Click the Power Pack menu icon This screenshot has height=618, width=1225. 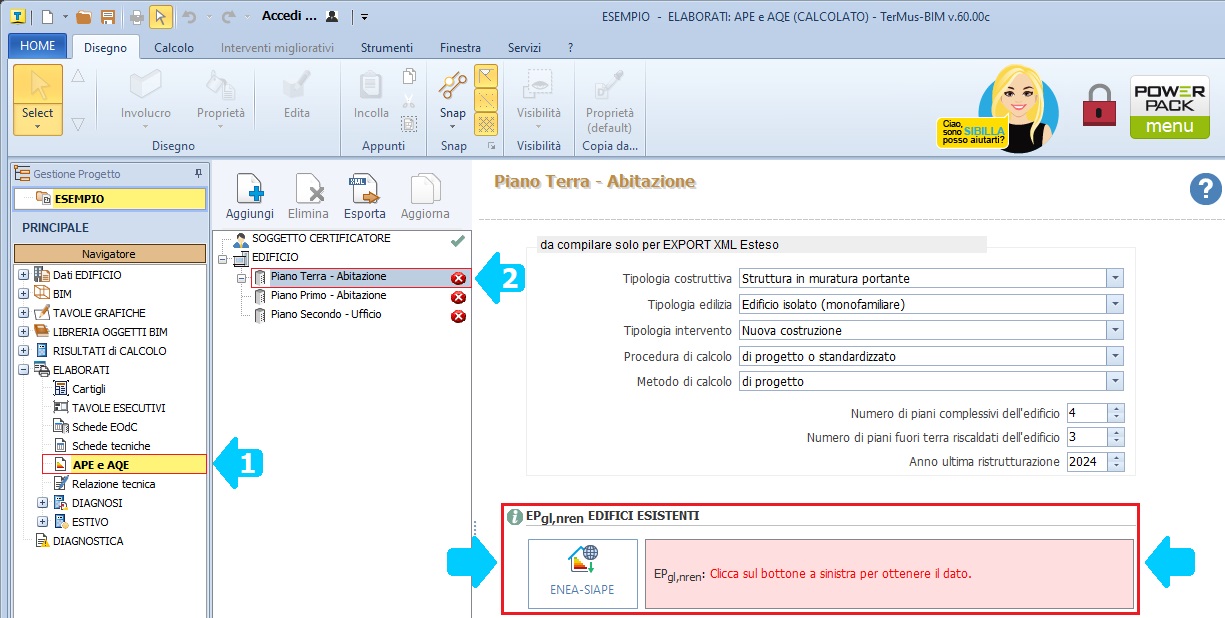(x=1169, y=108)
